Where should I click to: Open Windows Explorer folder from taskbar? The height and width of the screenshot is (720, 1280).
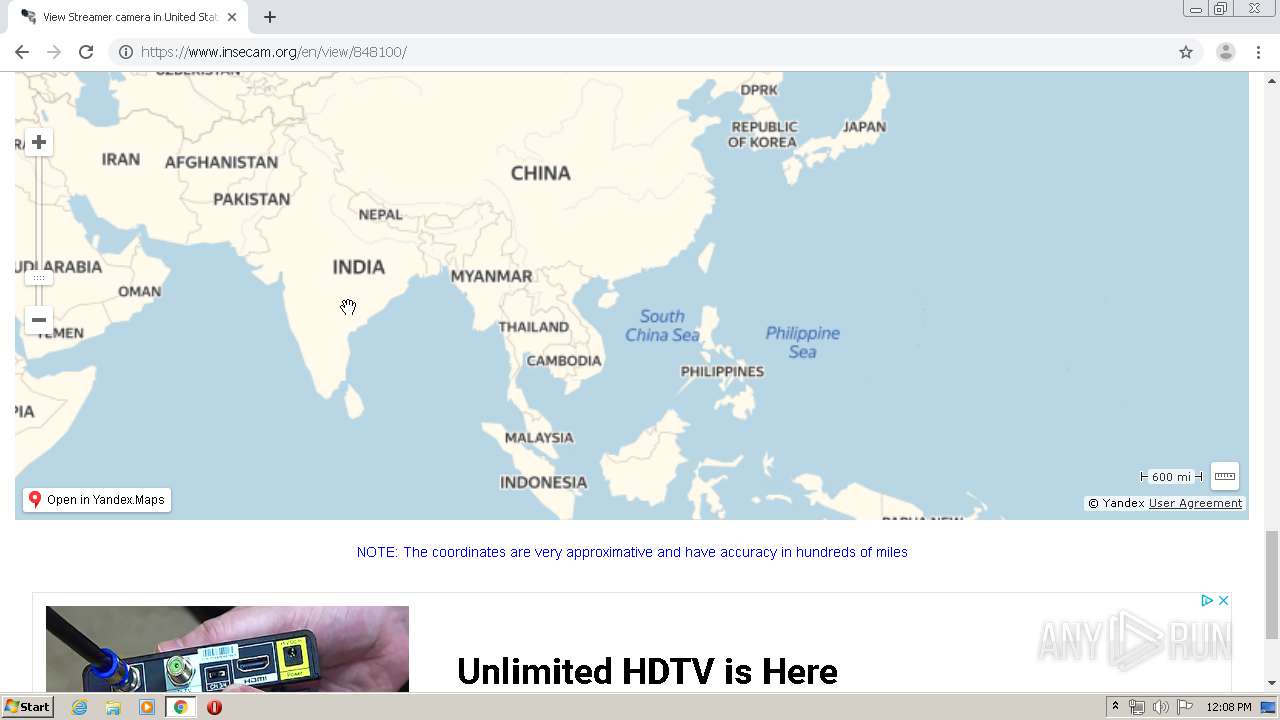[x=113, y=707]
